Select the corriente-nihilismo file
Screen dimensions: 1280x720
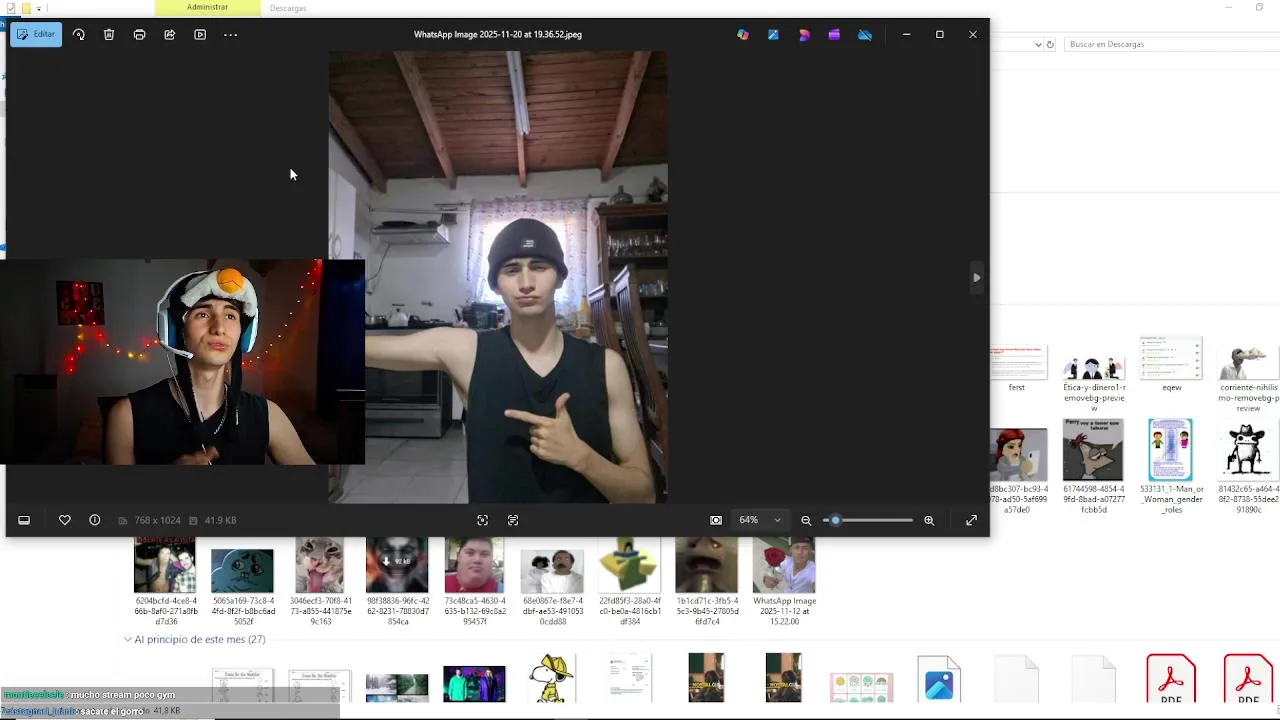1248,380
